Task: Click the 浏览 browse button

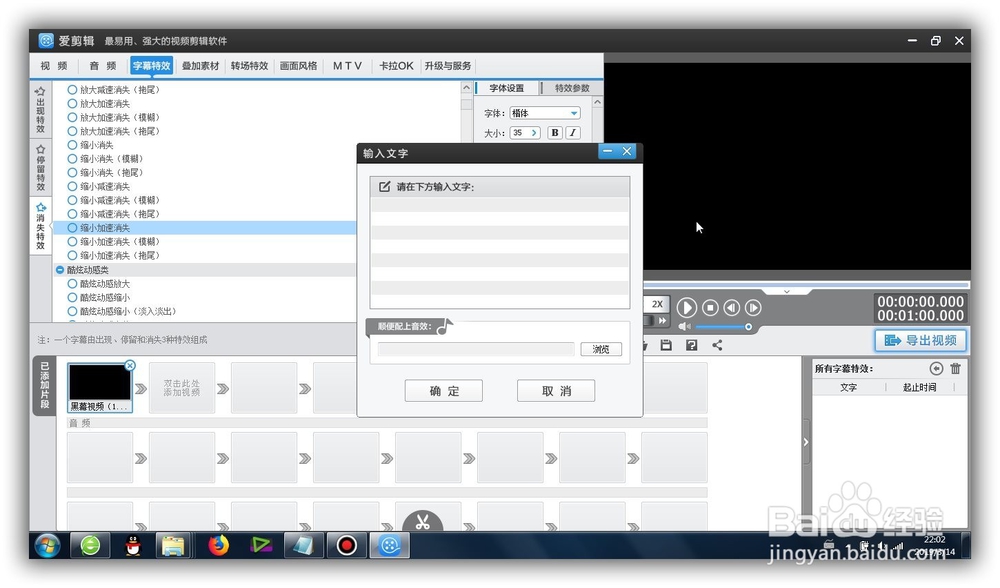Action: (x=601, y=349)
